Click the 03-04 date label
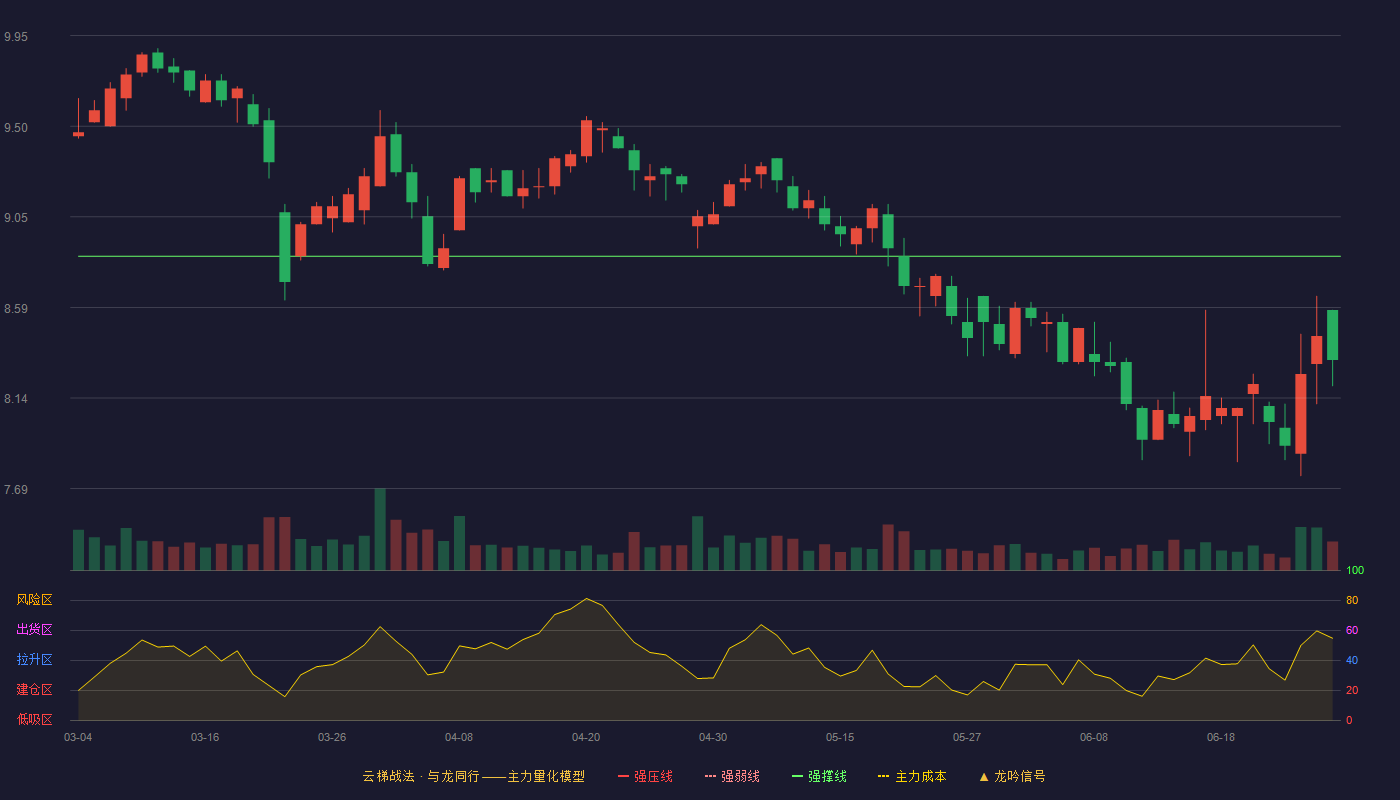The width and height of the screenshot is (1400, 800). coord(78,737)
